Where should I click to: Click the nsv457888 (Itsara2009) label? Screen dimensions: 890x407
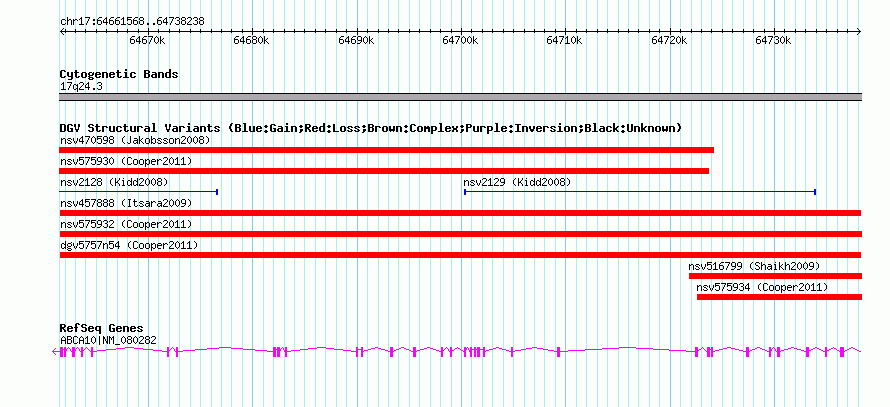[x=126, y=203]
